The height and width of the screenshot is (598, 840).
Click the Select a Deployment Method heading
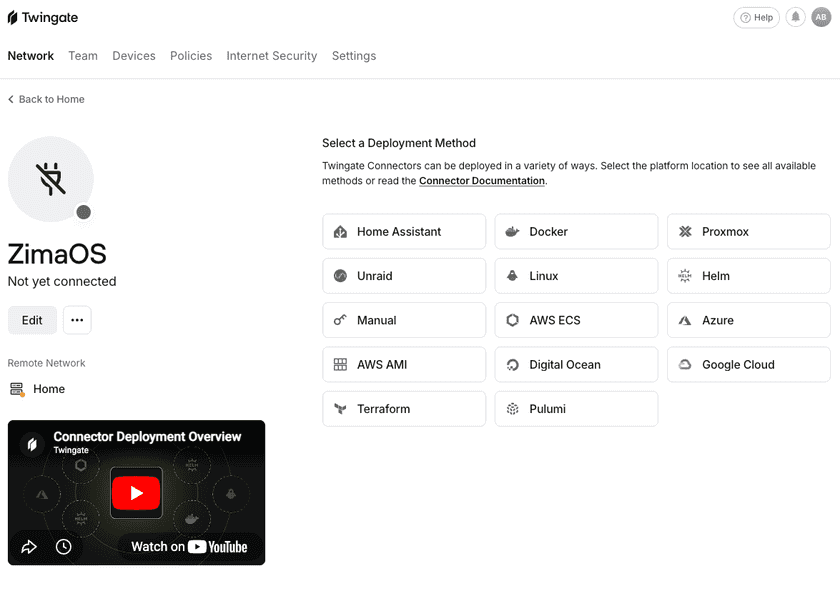[399, 143]
